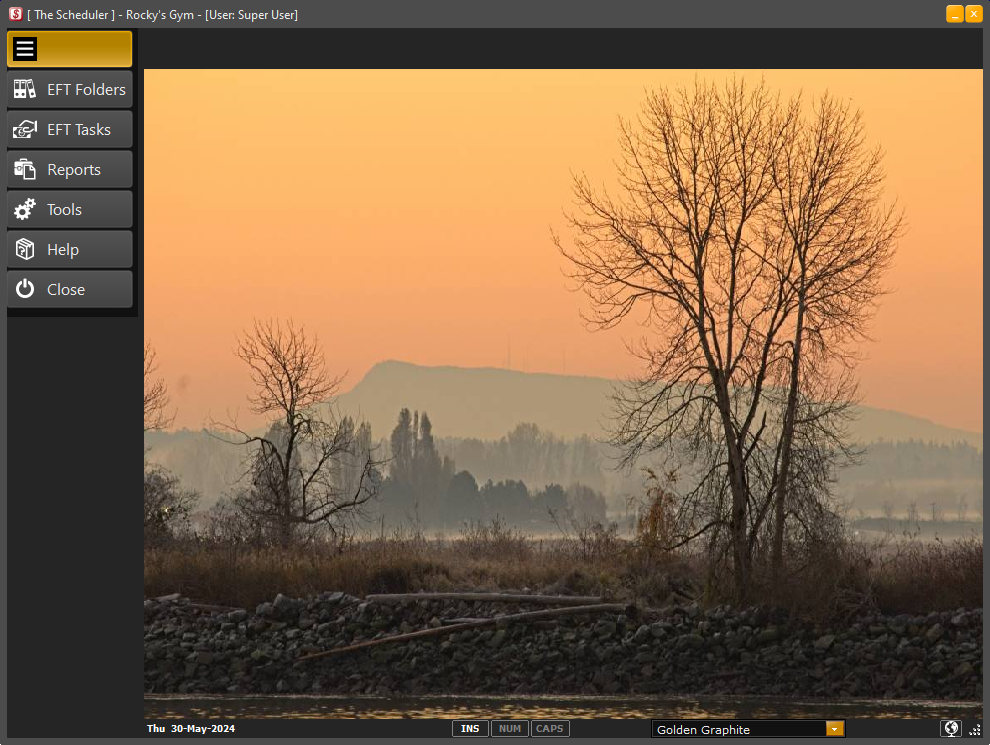Expand the Golden Graphite theme dropdown arrow
990x745 pixels.
pos(834,729)
